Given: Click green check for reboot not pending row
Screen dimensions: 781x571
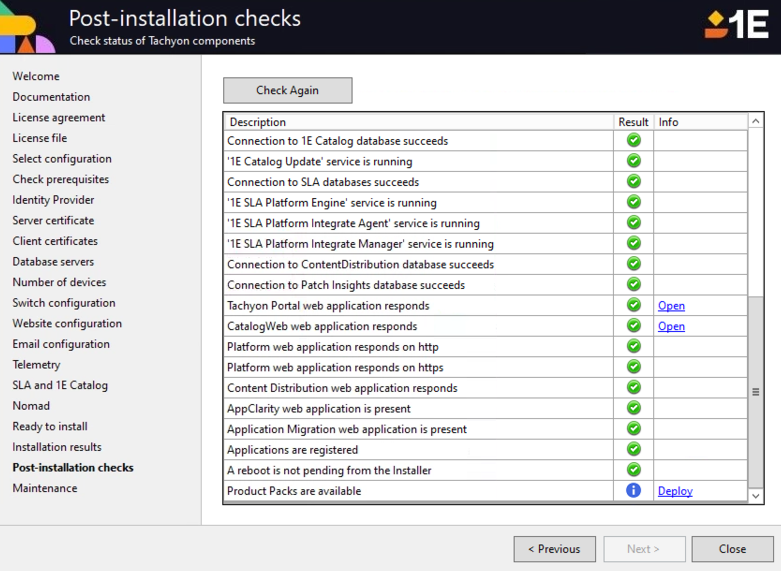Looking at the screenshot, I should point(633,470).
